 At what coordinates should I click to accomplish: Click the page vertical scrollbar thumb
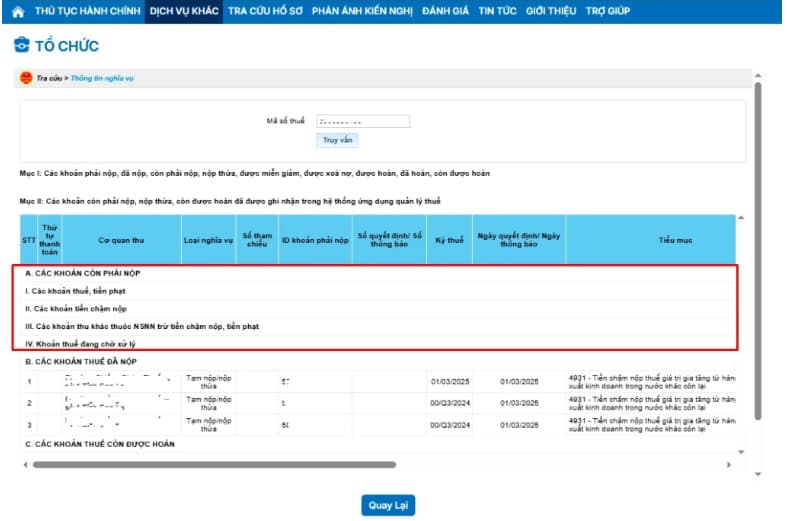(758, 251)
